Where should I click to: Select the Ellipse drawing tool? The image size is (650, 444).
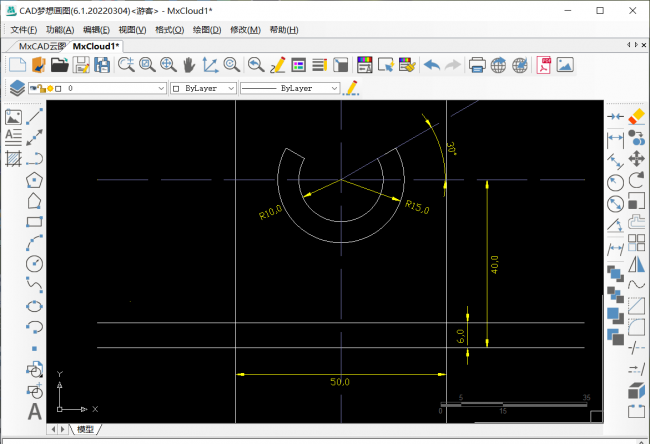34,306
